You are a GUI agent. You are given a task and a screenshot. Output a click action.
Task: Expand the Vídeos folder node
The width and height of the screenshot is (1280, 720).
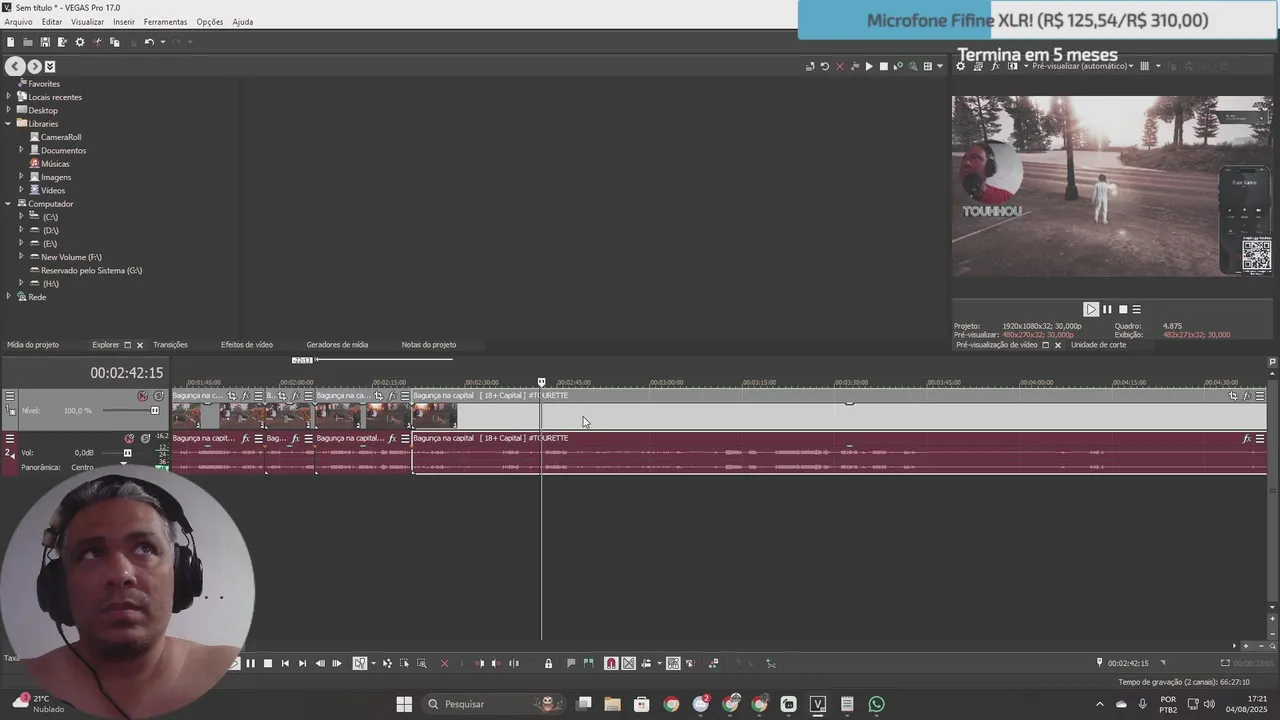pos(21,190)
